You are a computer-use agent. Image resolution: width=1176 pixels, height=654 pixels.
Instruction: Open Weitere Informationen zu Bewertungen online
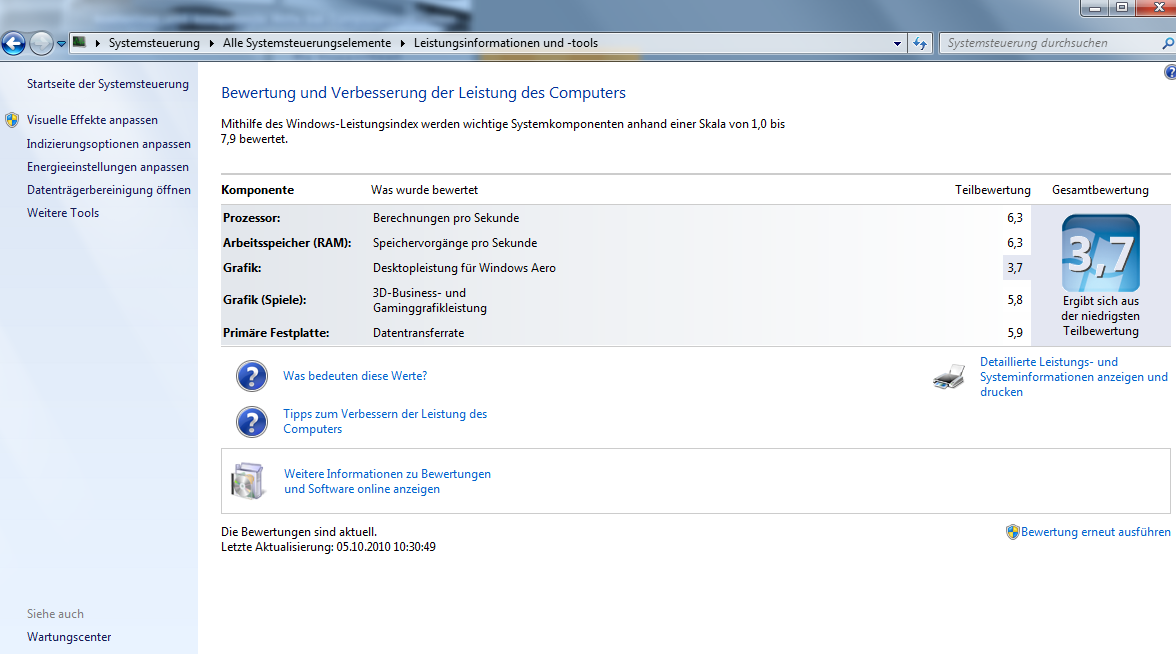tap(387, 482)
